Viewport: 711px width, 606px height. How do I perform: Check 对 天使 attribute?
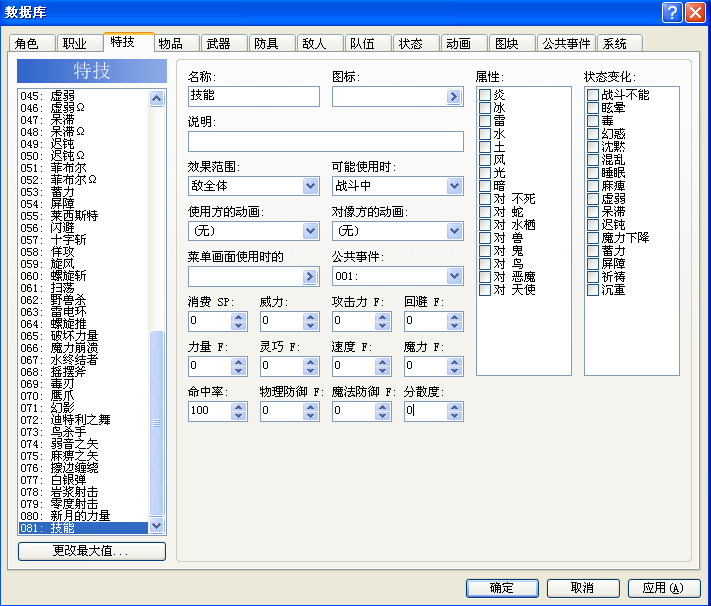point(485,289)
